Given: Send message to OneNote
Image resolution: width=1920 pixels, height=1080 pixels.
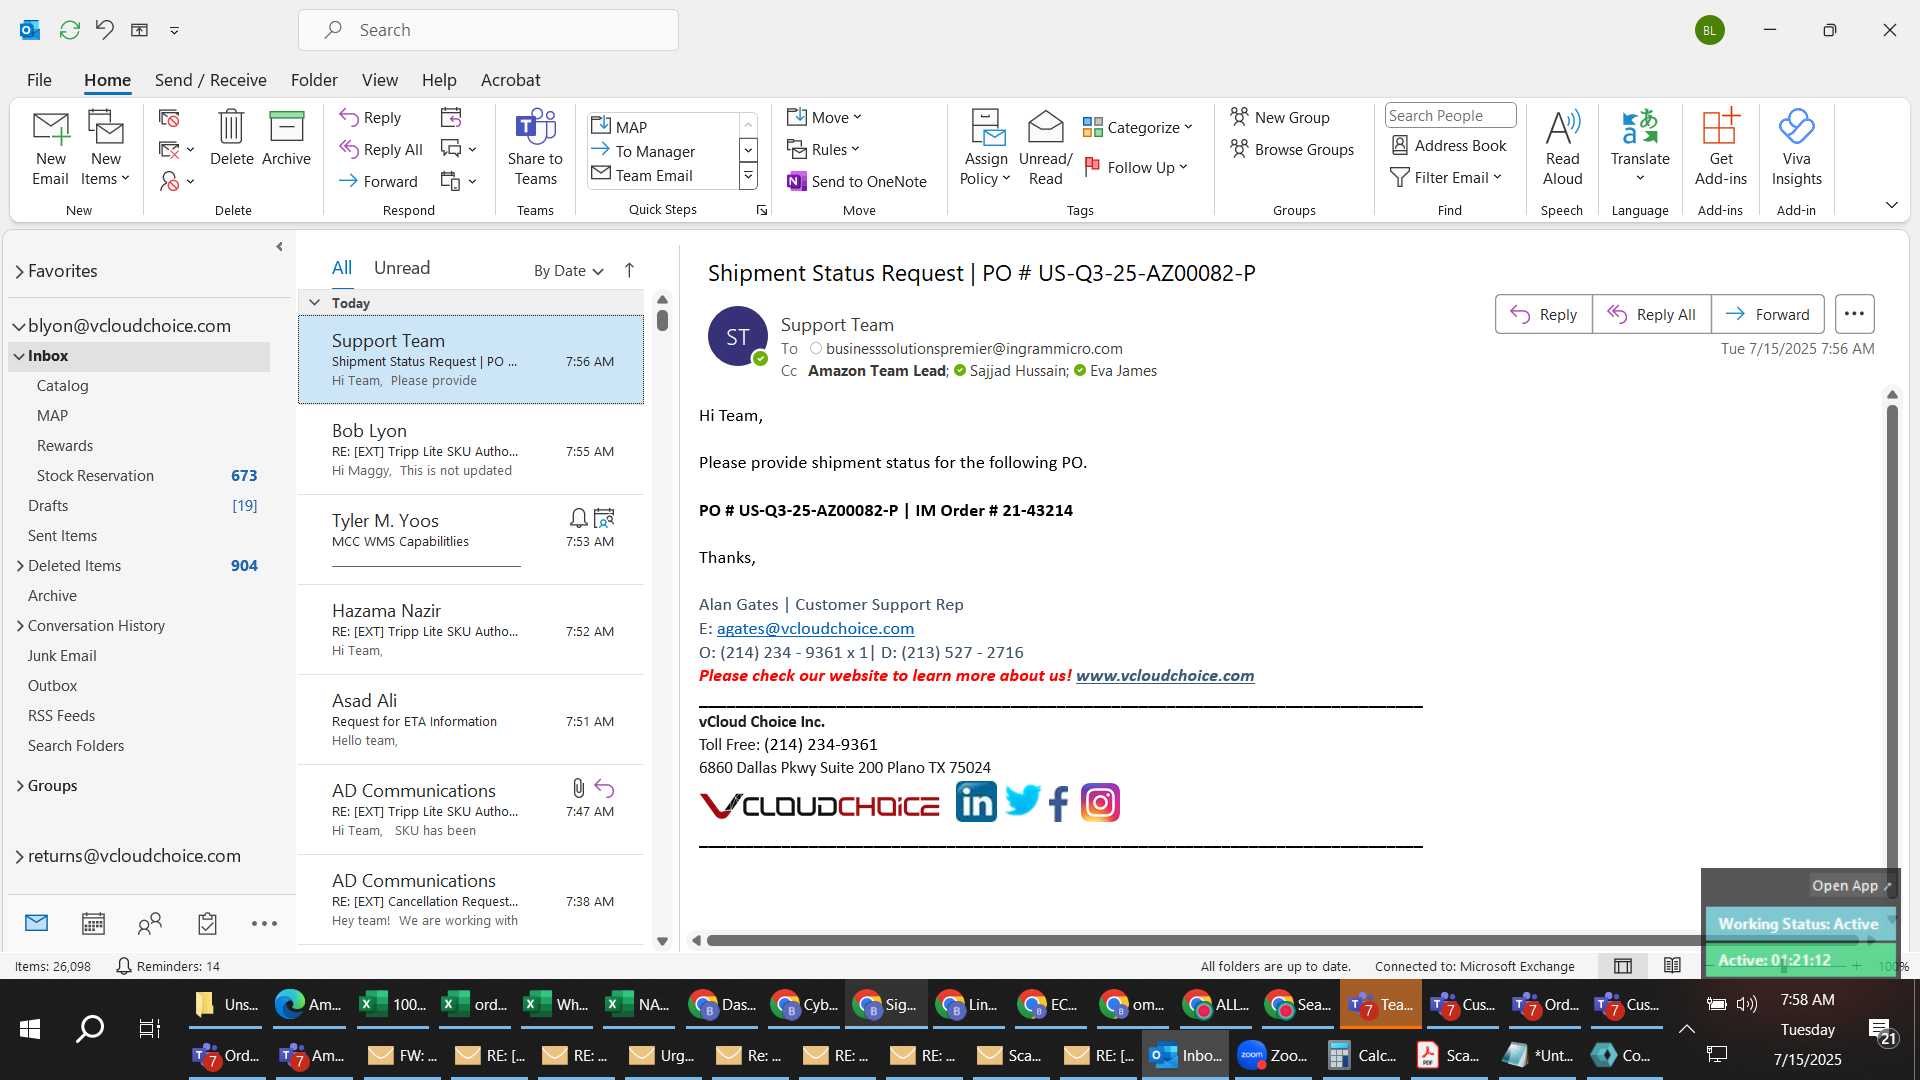Looking at the screenshot, I should pyautogui.click(x=857, y=181).
